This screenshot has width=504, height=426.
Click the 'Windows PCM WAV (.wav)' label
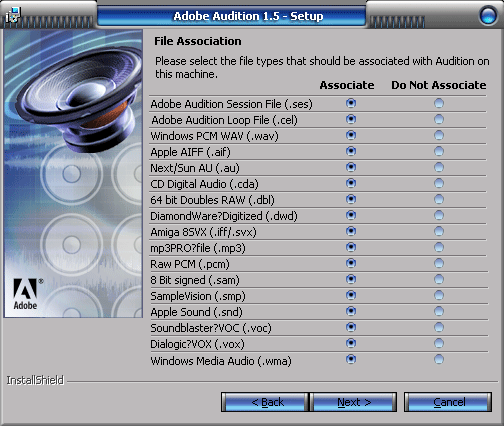(x=214, y=136)
